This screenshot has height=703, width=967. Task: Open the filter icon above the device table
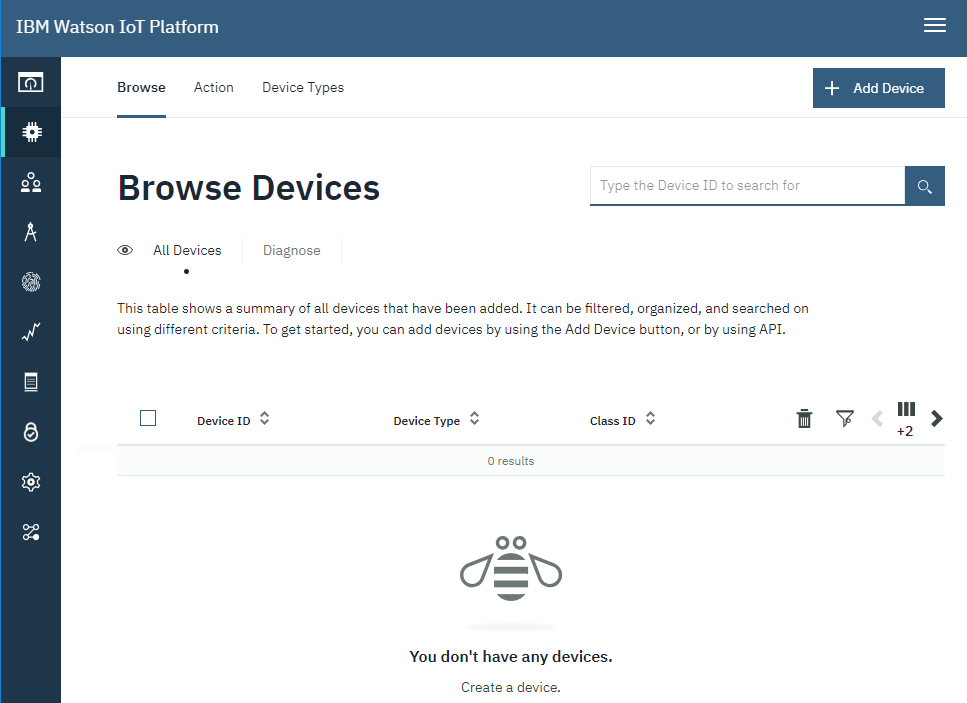click(845, 418)
